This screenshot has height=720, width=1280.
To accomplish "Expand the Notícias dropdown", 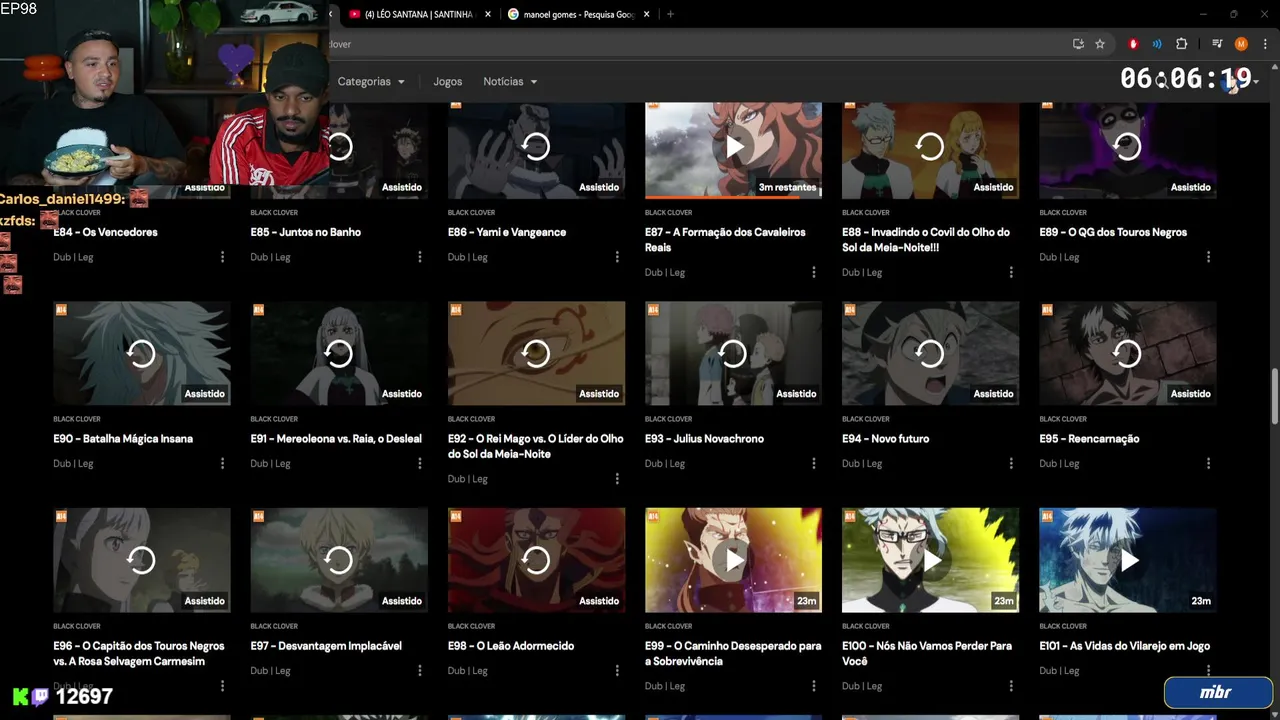I will click(510, 82).
